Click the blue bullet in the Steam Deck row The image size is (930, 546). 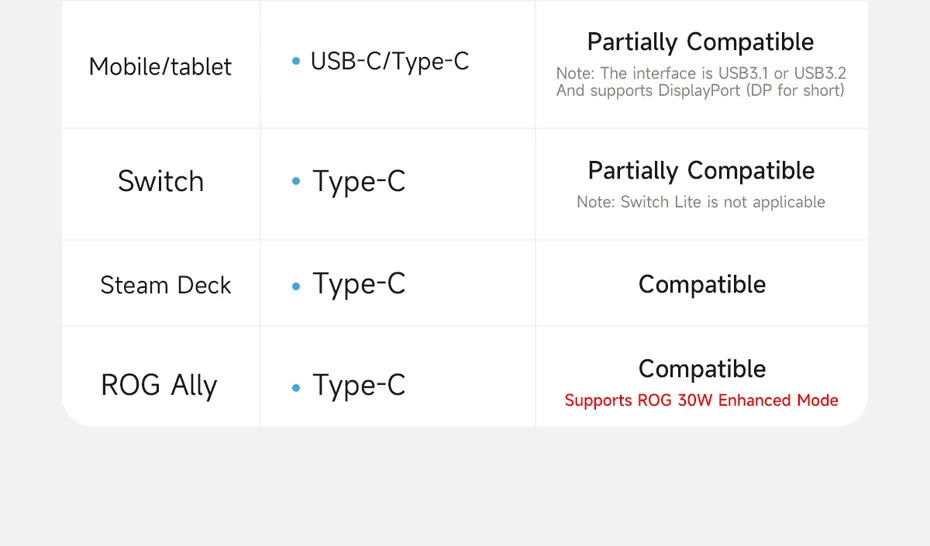click(296, 286)
